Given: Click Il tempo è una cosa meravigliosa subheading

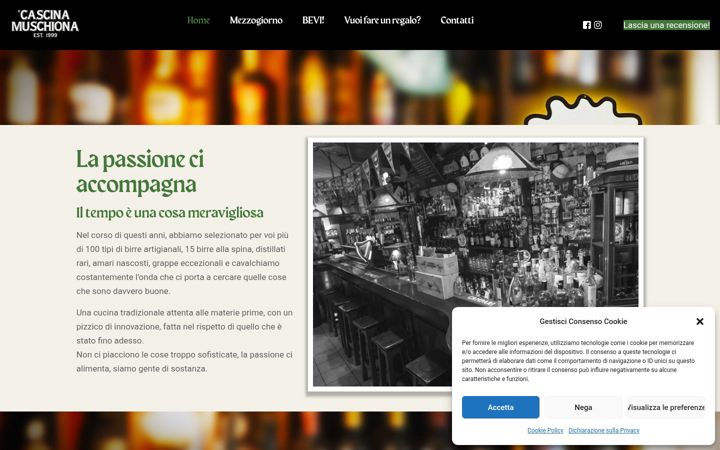Looking at the screenshot, I should coord(170,213).
